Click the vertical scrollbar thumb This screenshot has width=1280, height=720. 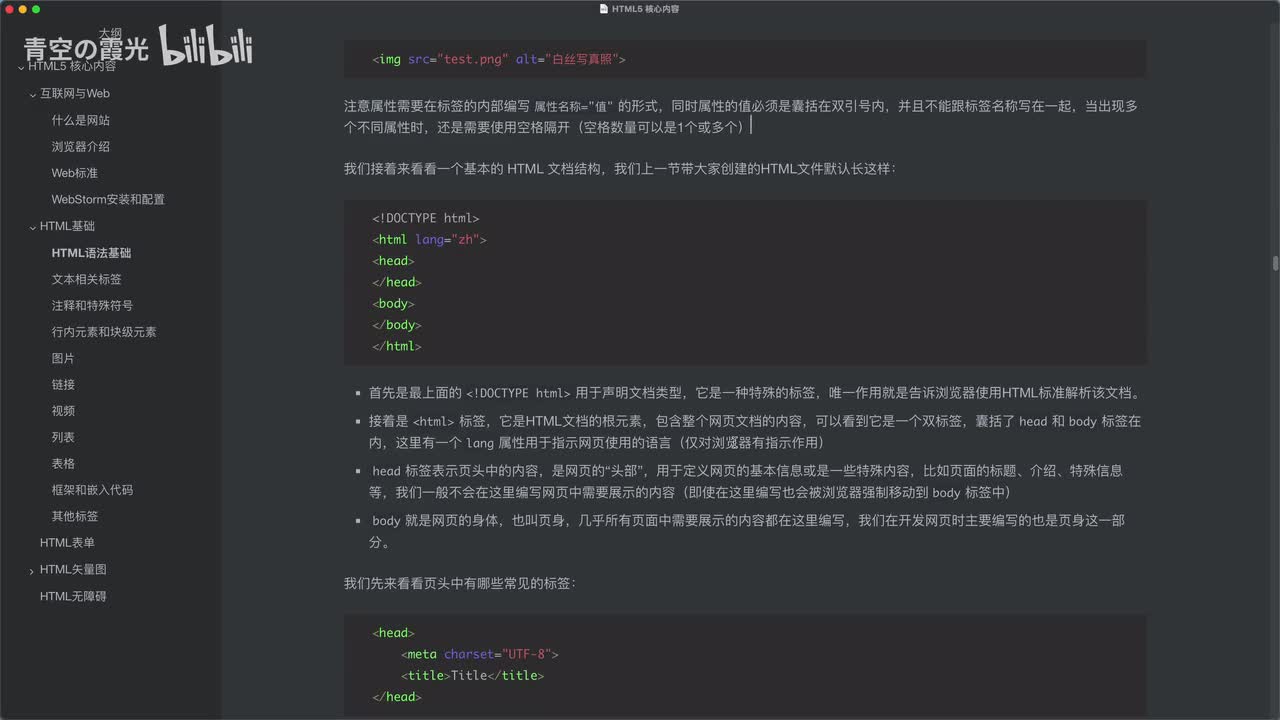pos(1275,263)
